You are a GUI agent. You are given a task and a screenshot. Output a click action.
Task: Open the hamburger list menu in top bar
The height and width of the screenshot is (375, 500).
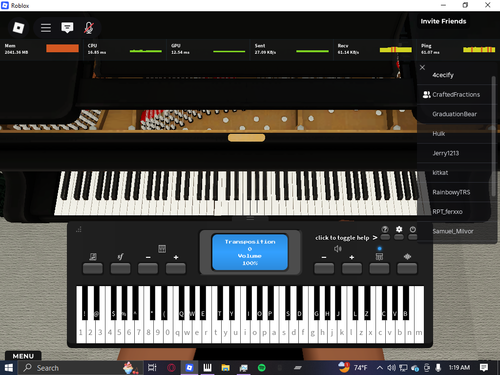click(x=46, y=28)
